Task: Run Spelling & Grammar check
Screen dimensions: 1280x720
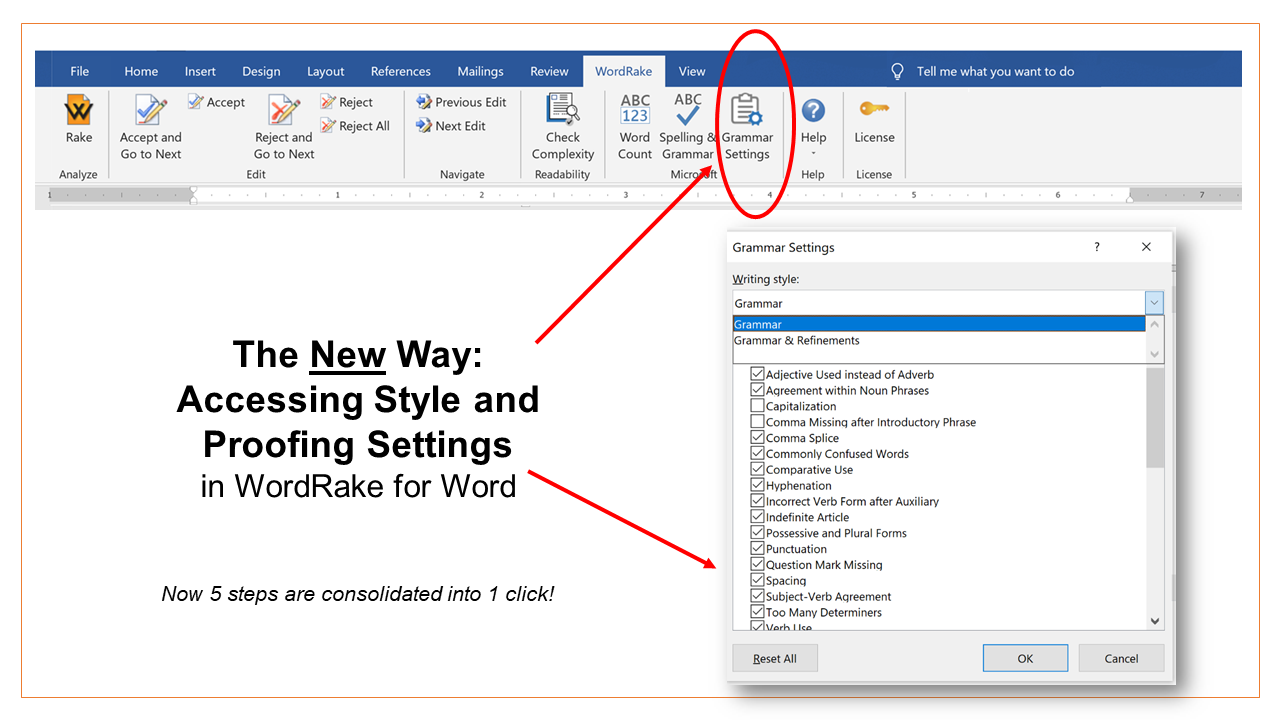Action: (688, 127)
